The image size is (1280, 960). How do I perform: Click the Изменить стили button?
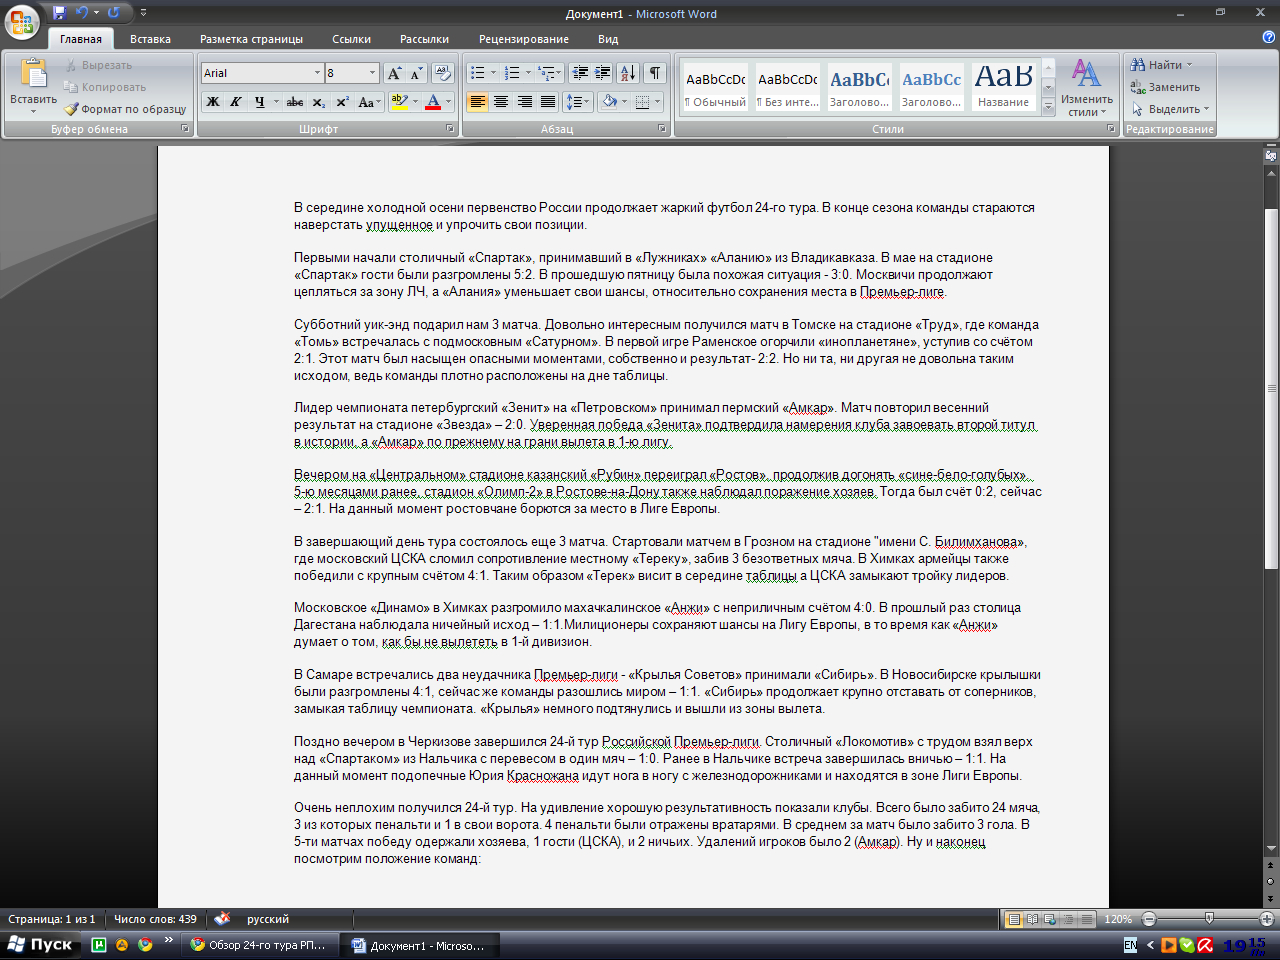pyautogui.click(x=1086, y=87)
